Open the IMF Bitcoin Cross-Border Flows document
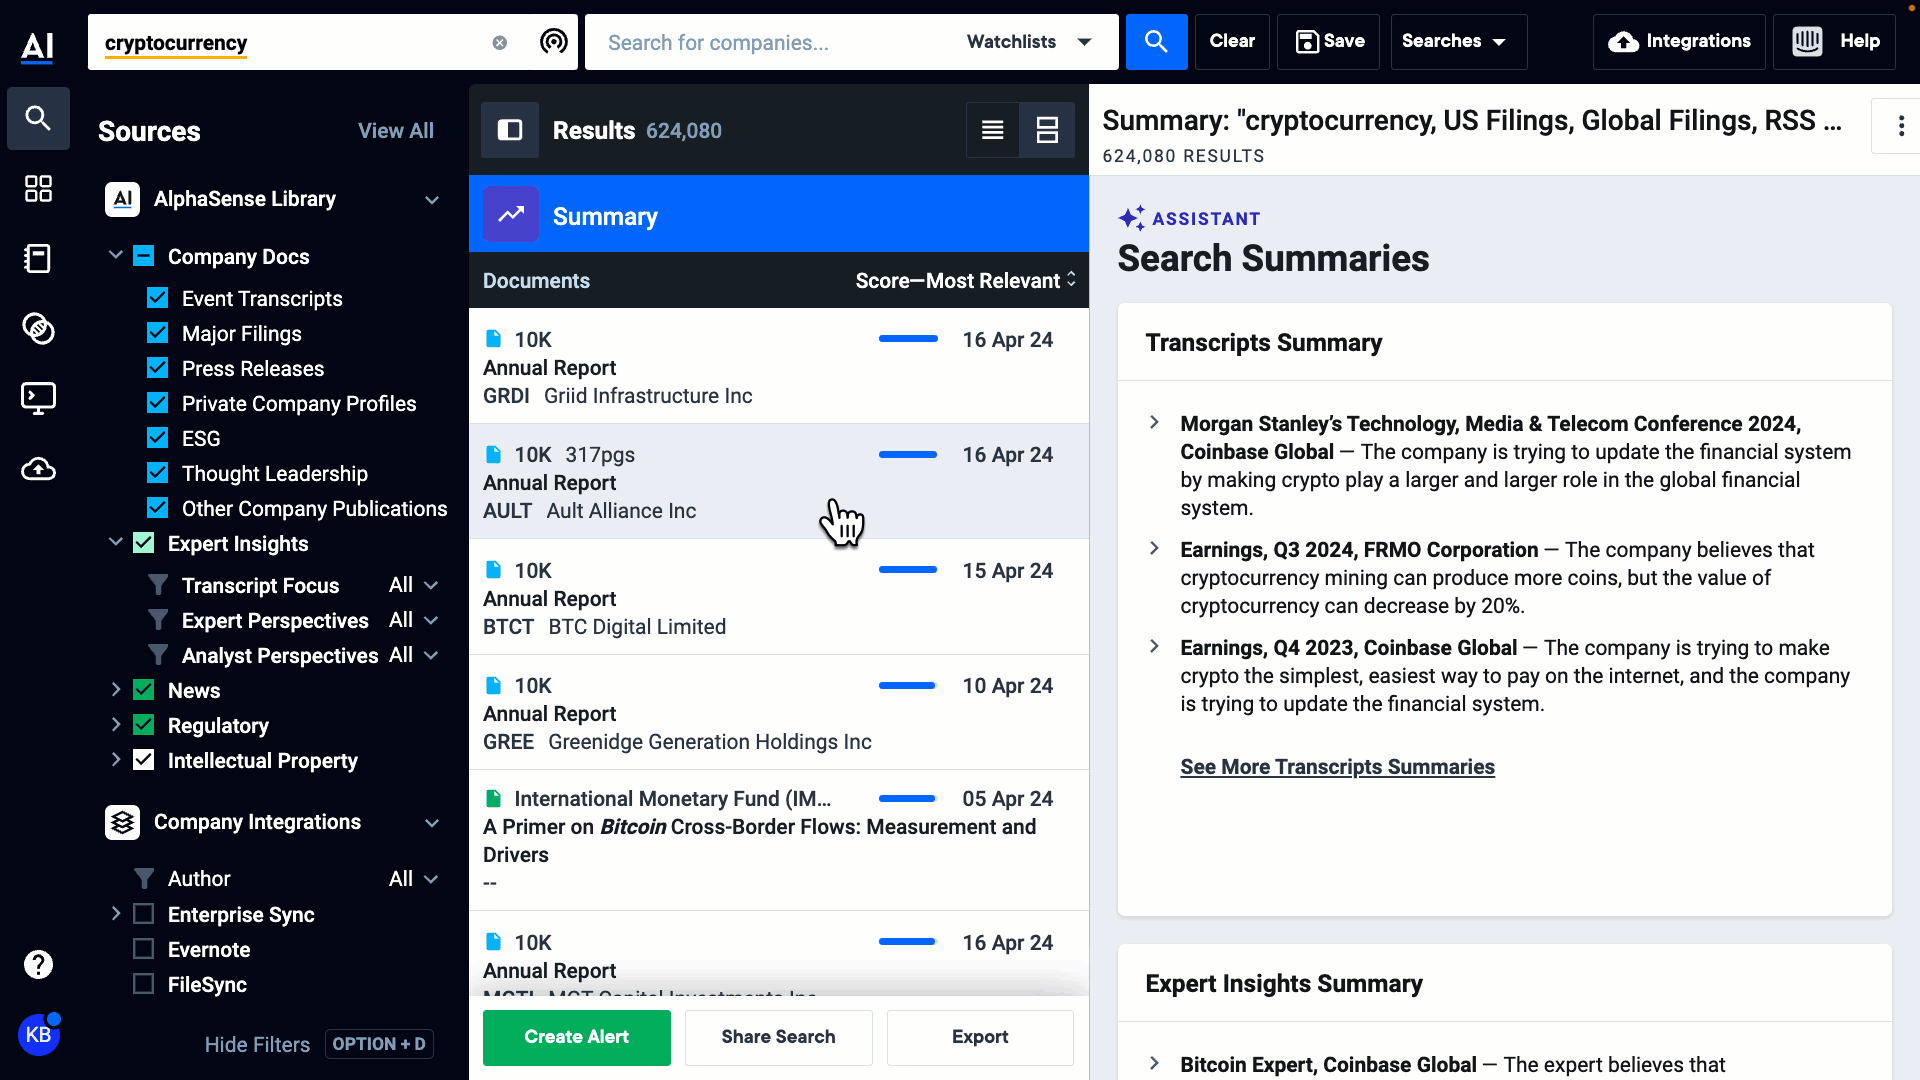1920x1080 pixels. pyautogui.click(x=778, y=840)
